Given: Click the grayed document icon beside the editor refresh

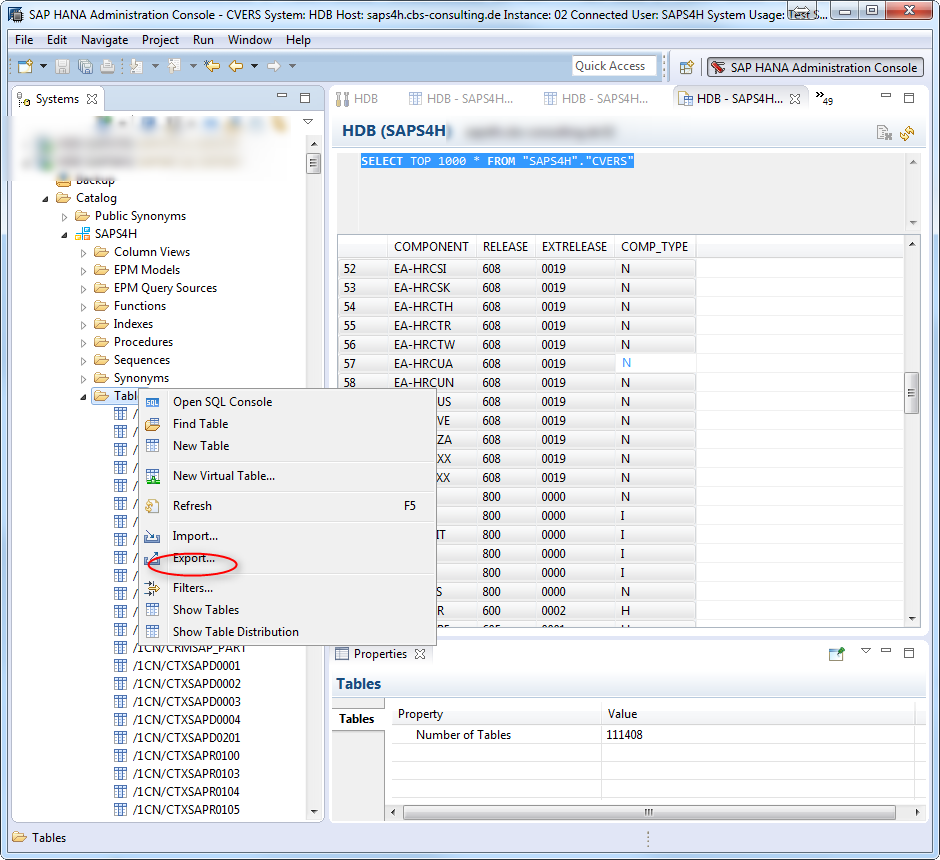Looking at the screenshot, I should tap(884, 132).
